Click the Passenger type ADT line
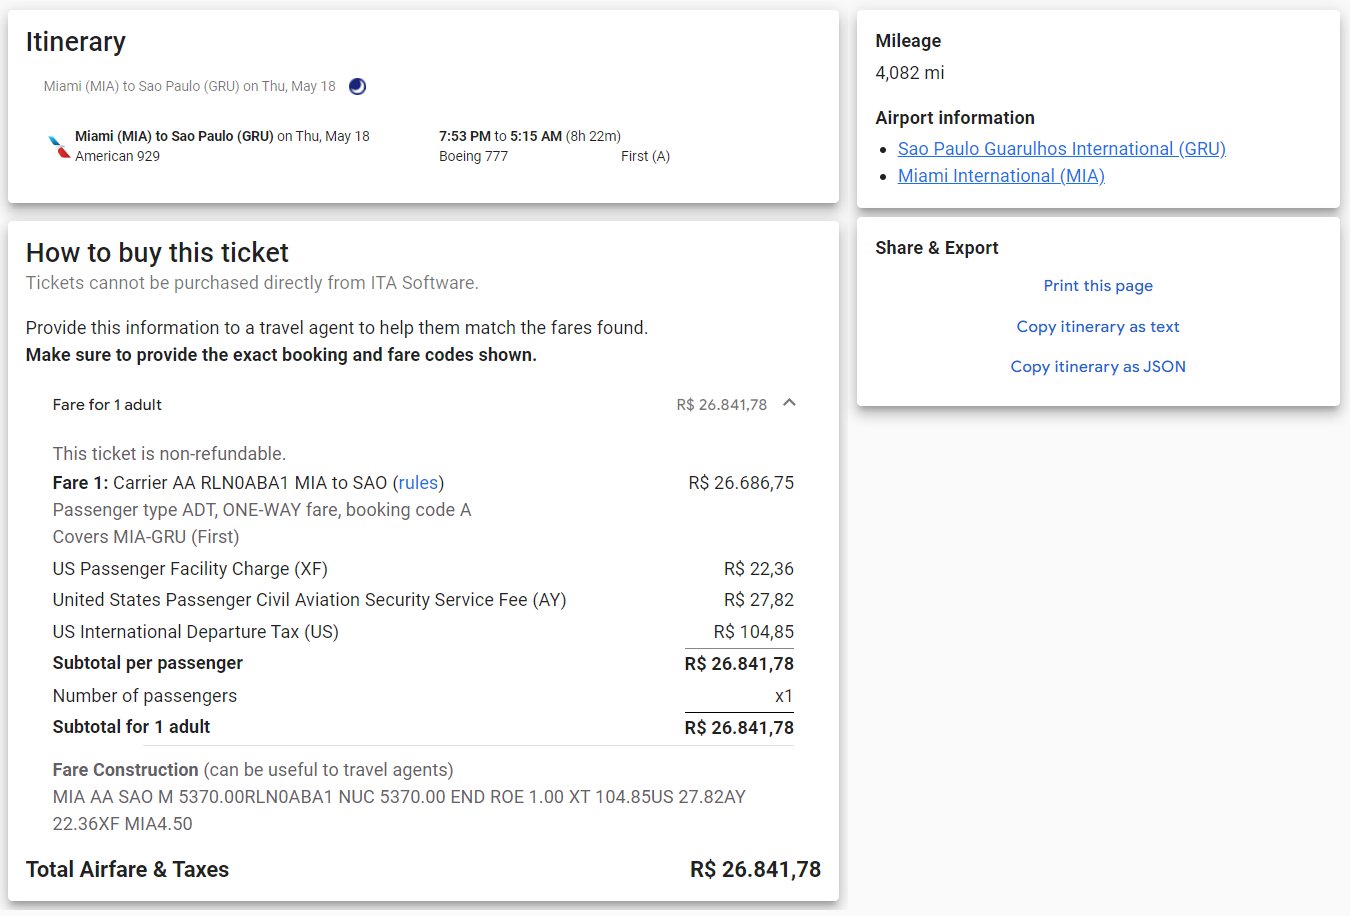1350x916 pixels. tap(261, 510)
